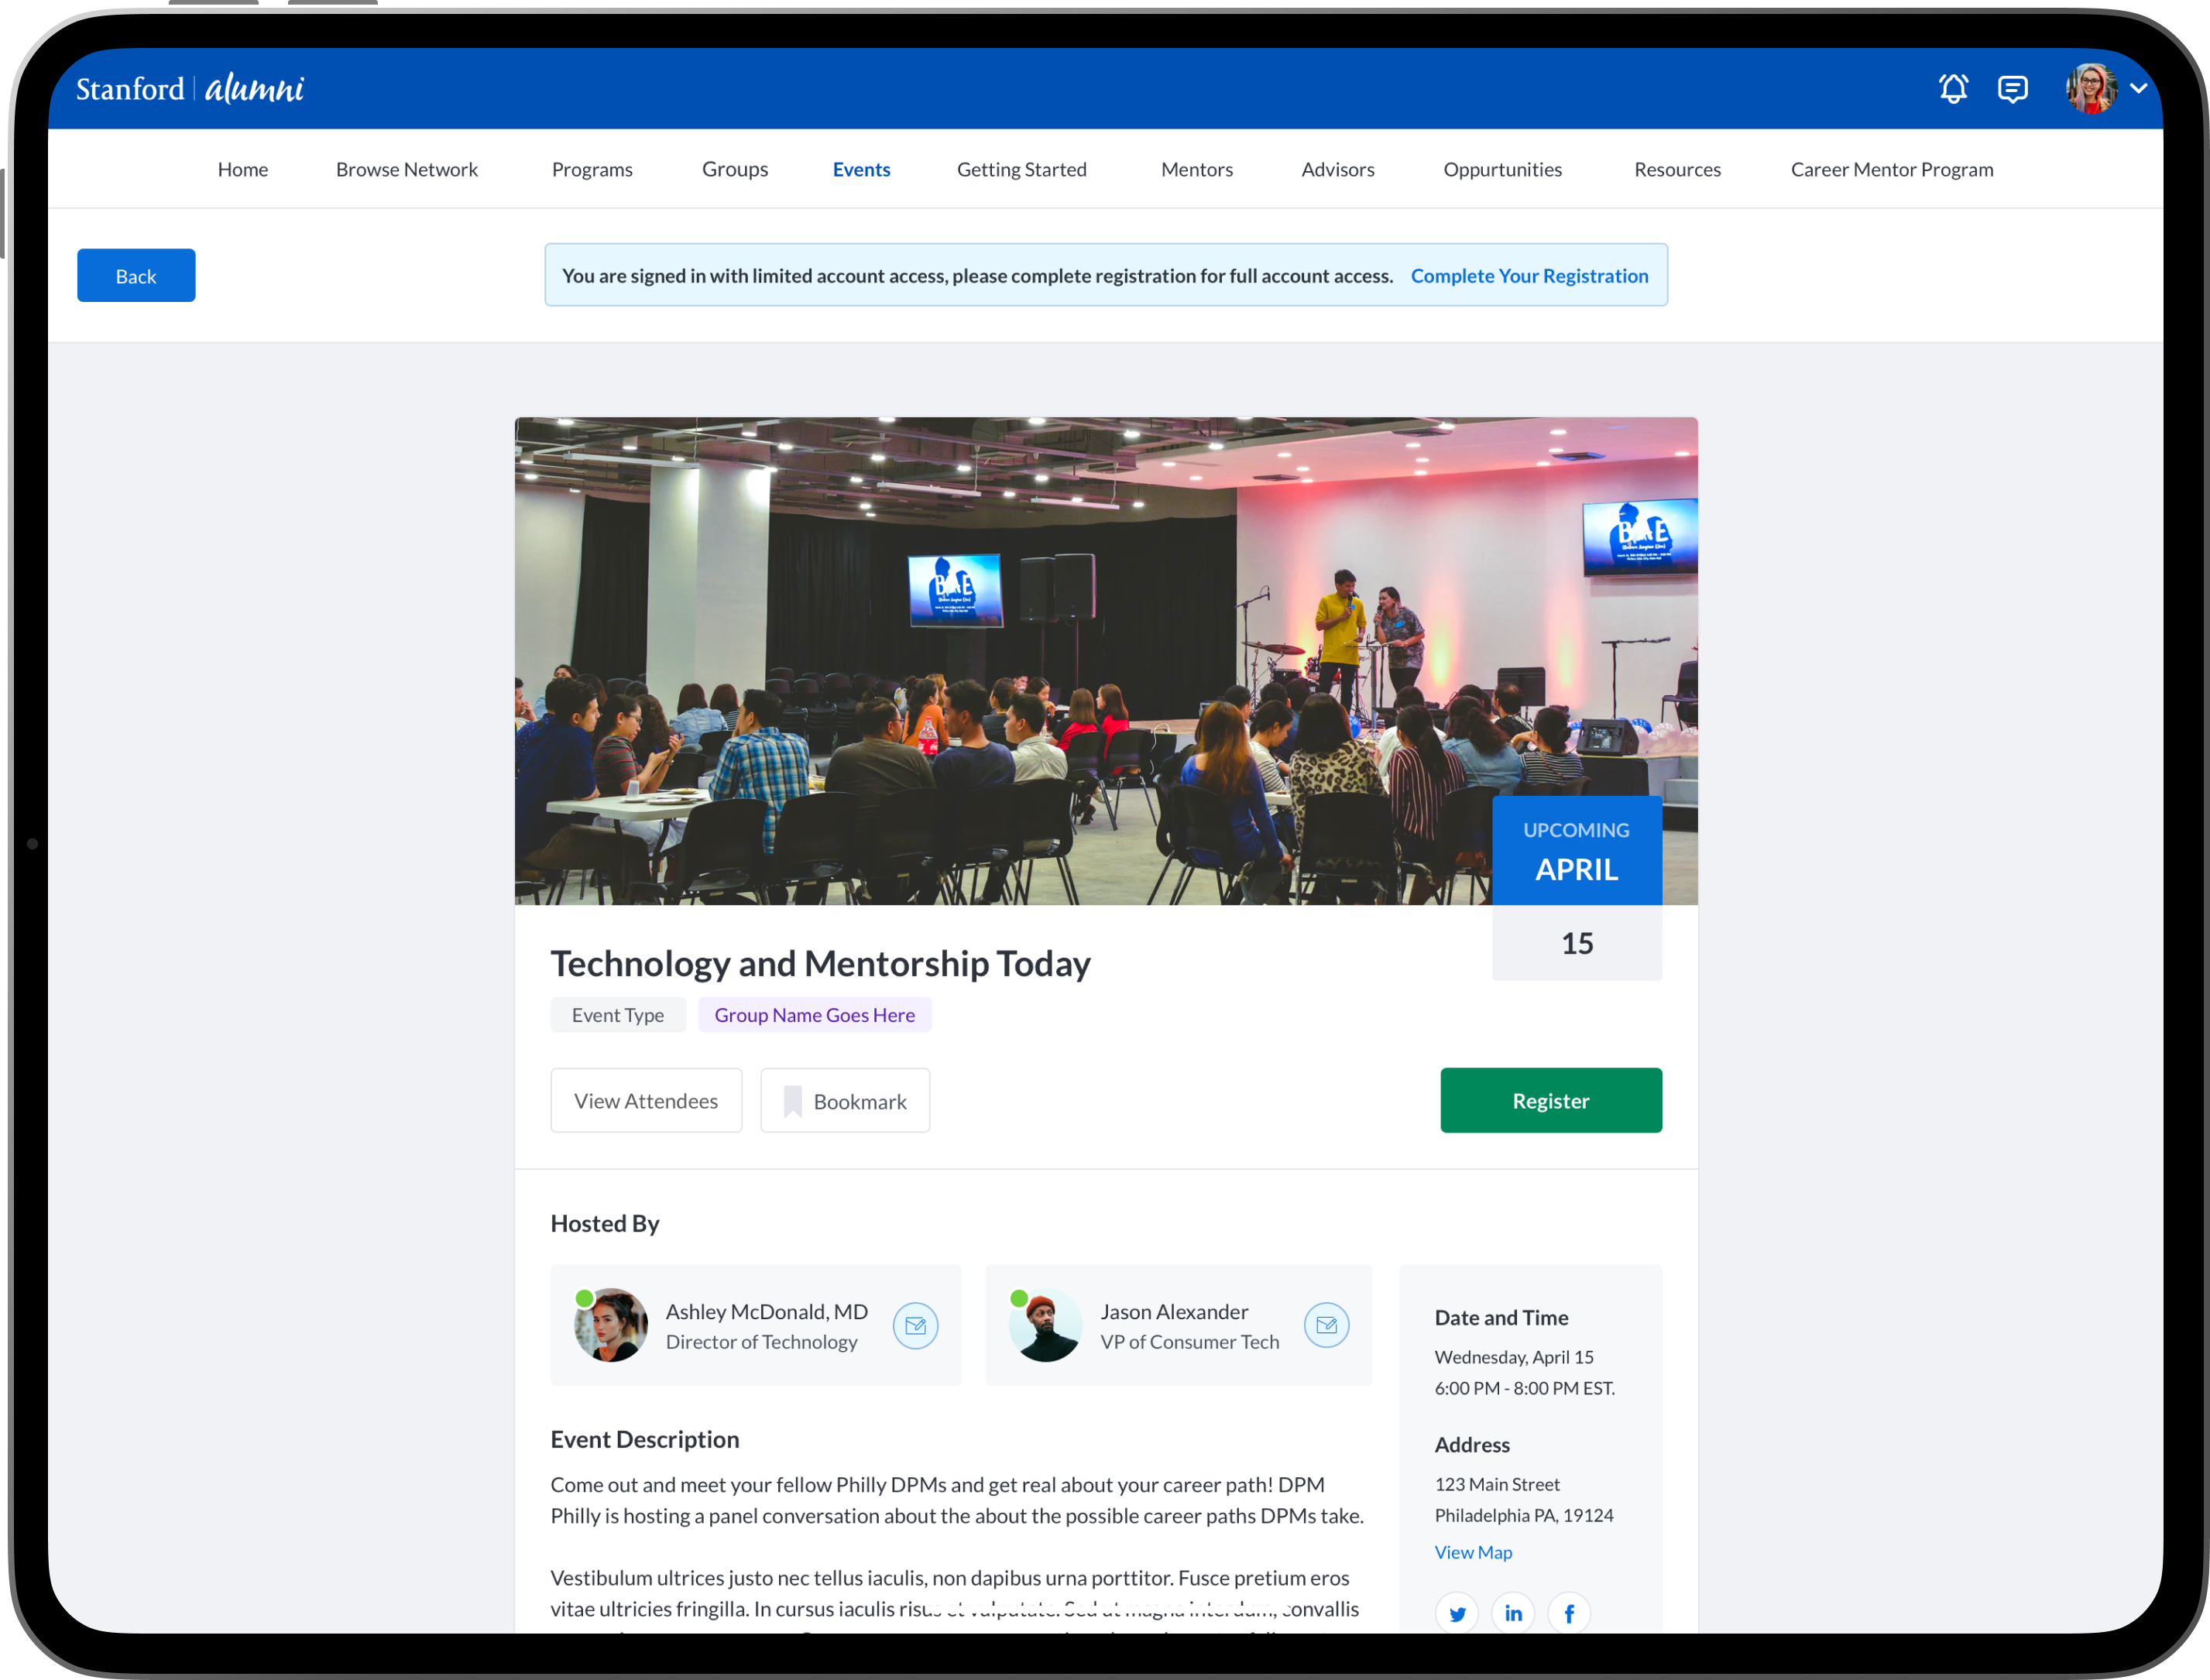
Task: Message Jason Alexander via envelope icon
Action: [1326, 1326]
